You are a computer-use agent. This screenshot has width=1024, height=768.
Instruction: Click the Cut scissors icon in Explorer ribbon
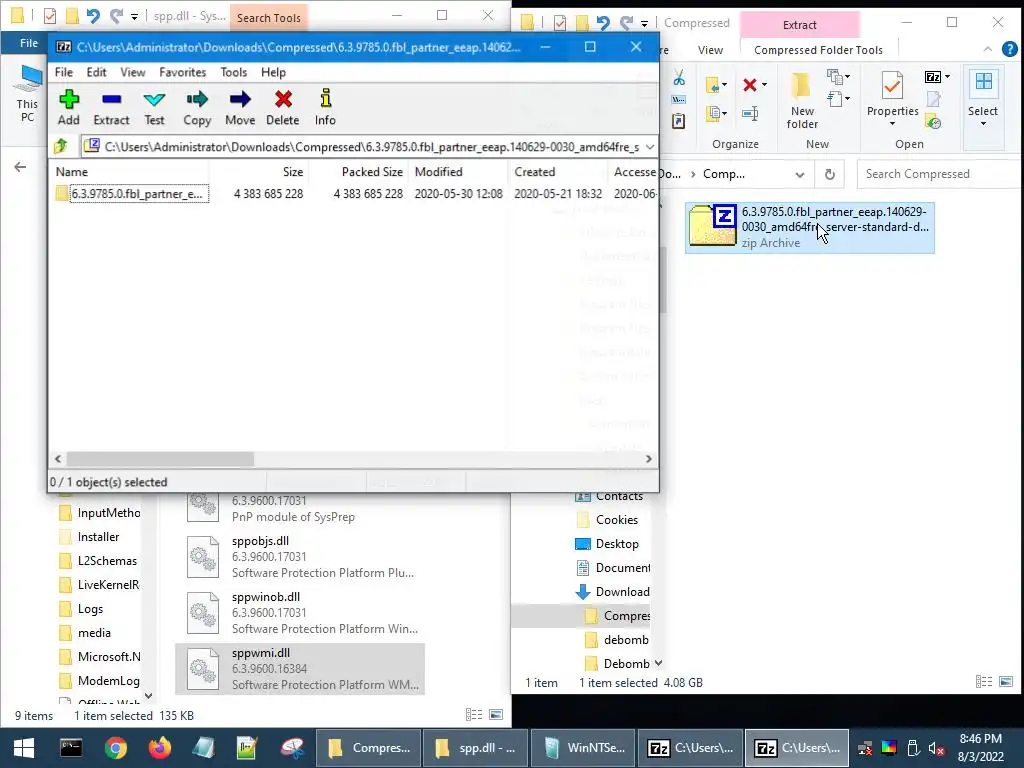(x=679, y=78)
